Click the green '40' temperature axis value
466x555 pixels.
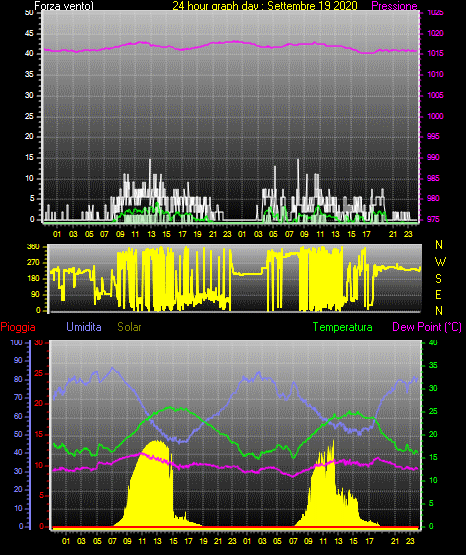point(433,343)
